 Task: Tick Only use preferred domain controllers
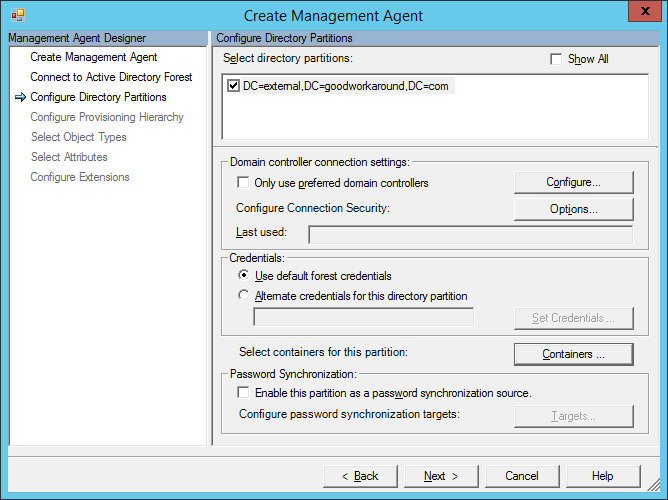click(x=243, y=183)
